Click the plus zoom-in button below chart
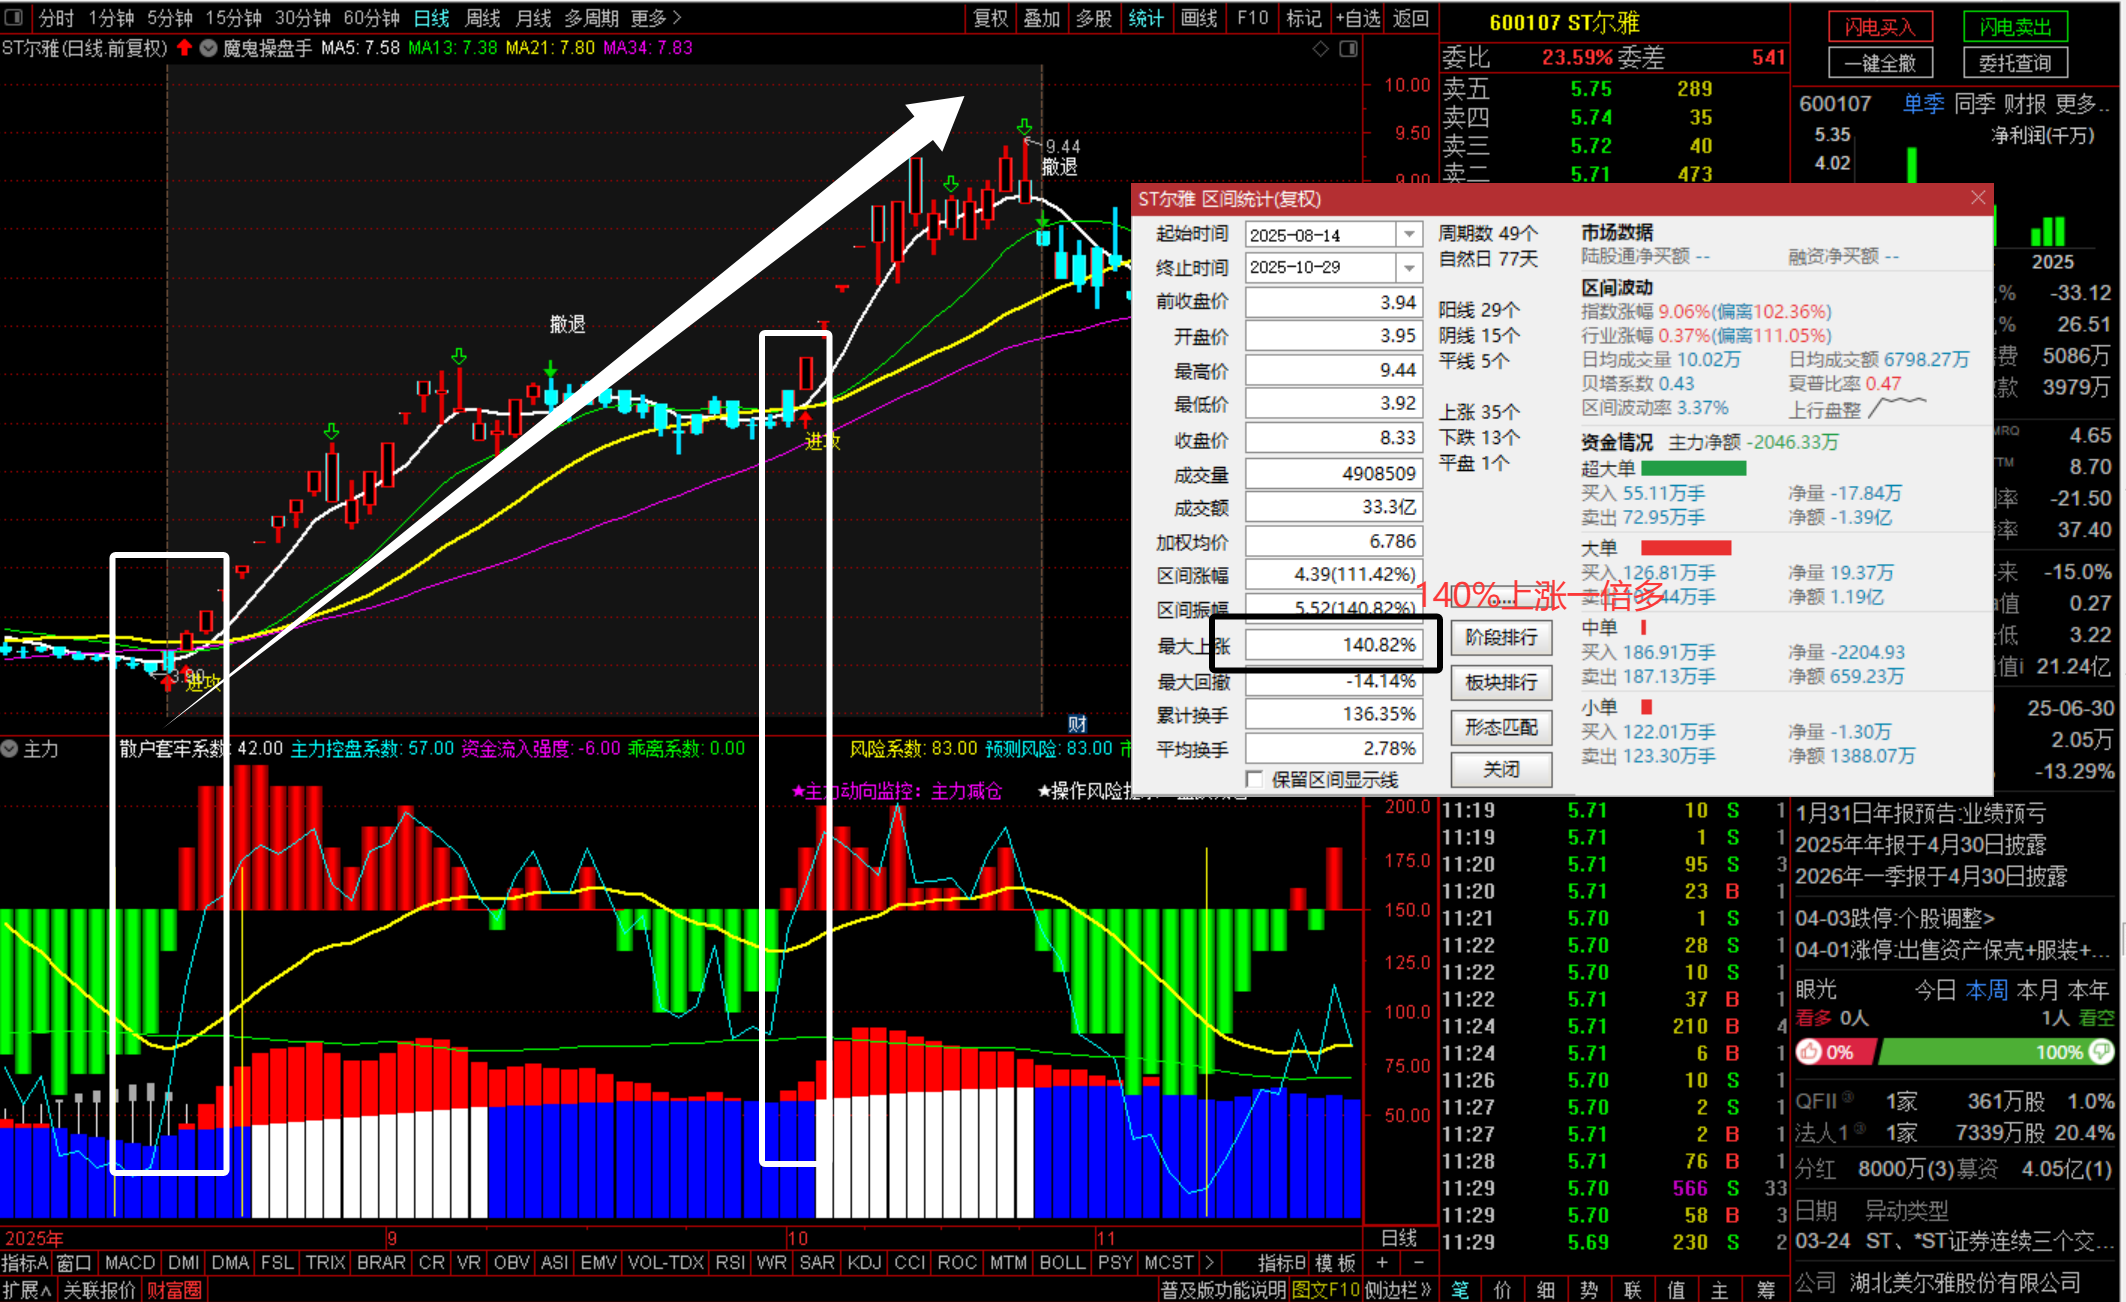2126x1302 pixels. (x=1382, y=1262)
